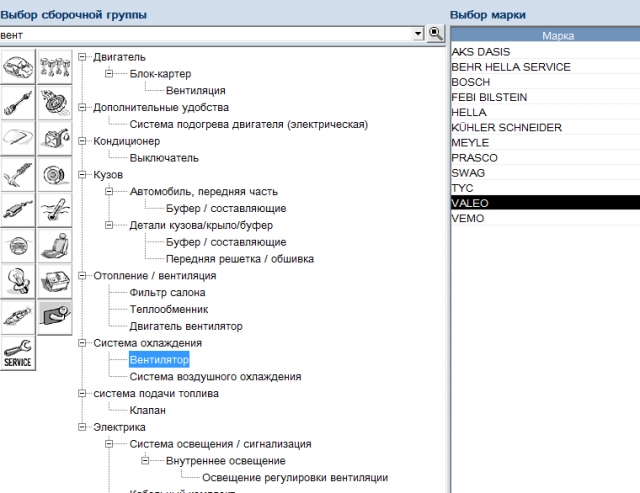Select the windscreen wiper group icon
Screen dimensions: 640x493
[x=18, y=138]
